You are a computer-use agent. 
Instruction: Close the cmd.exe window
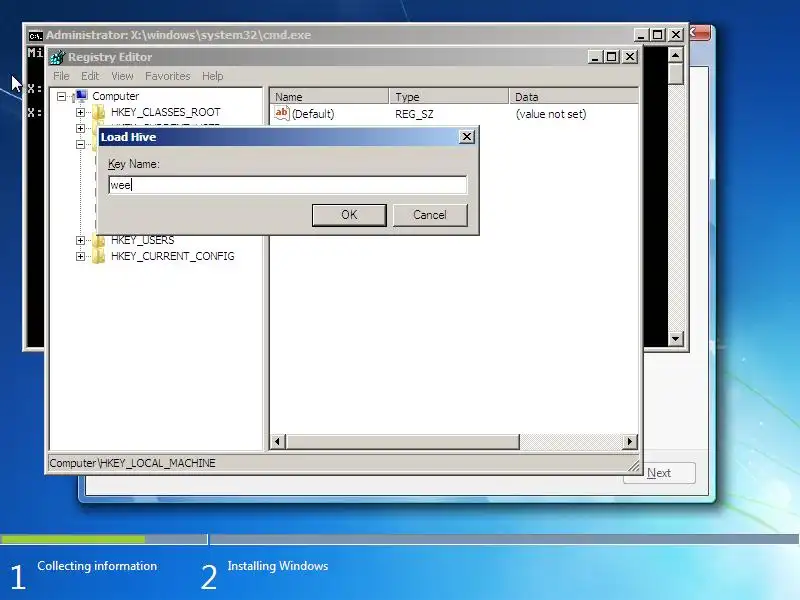pos(676,35)
